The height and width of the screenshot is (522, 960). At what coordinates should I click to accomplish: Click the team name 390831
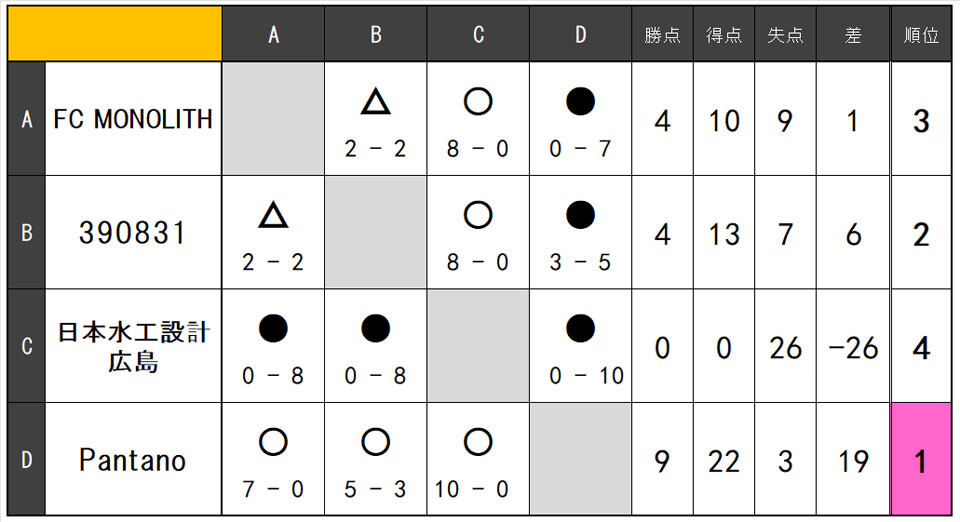click(x=133, y=233)
